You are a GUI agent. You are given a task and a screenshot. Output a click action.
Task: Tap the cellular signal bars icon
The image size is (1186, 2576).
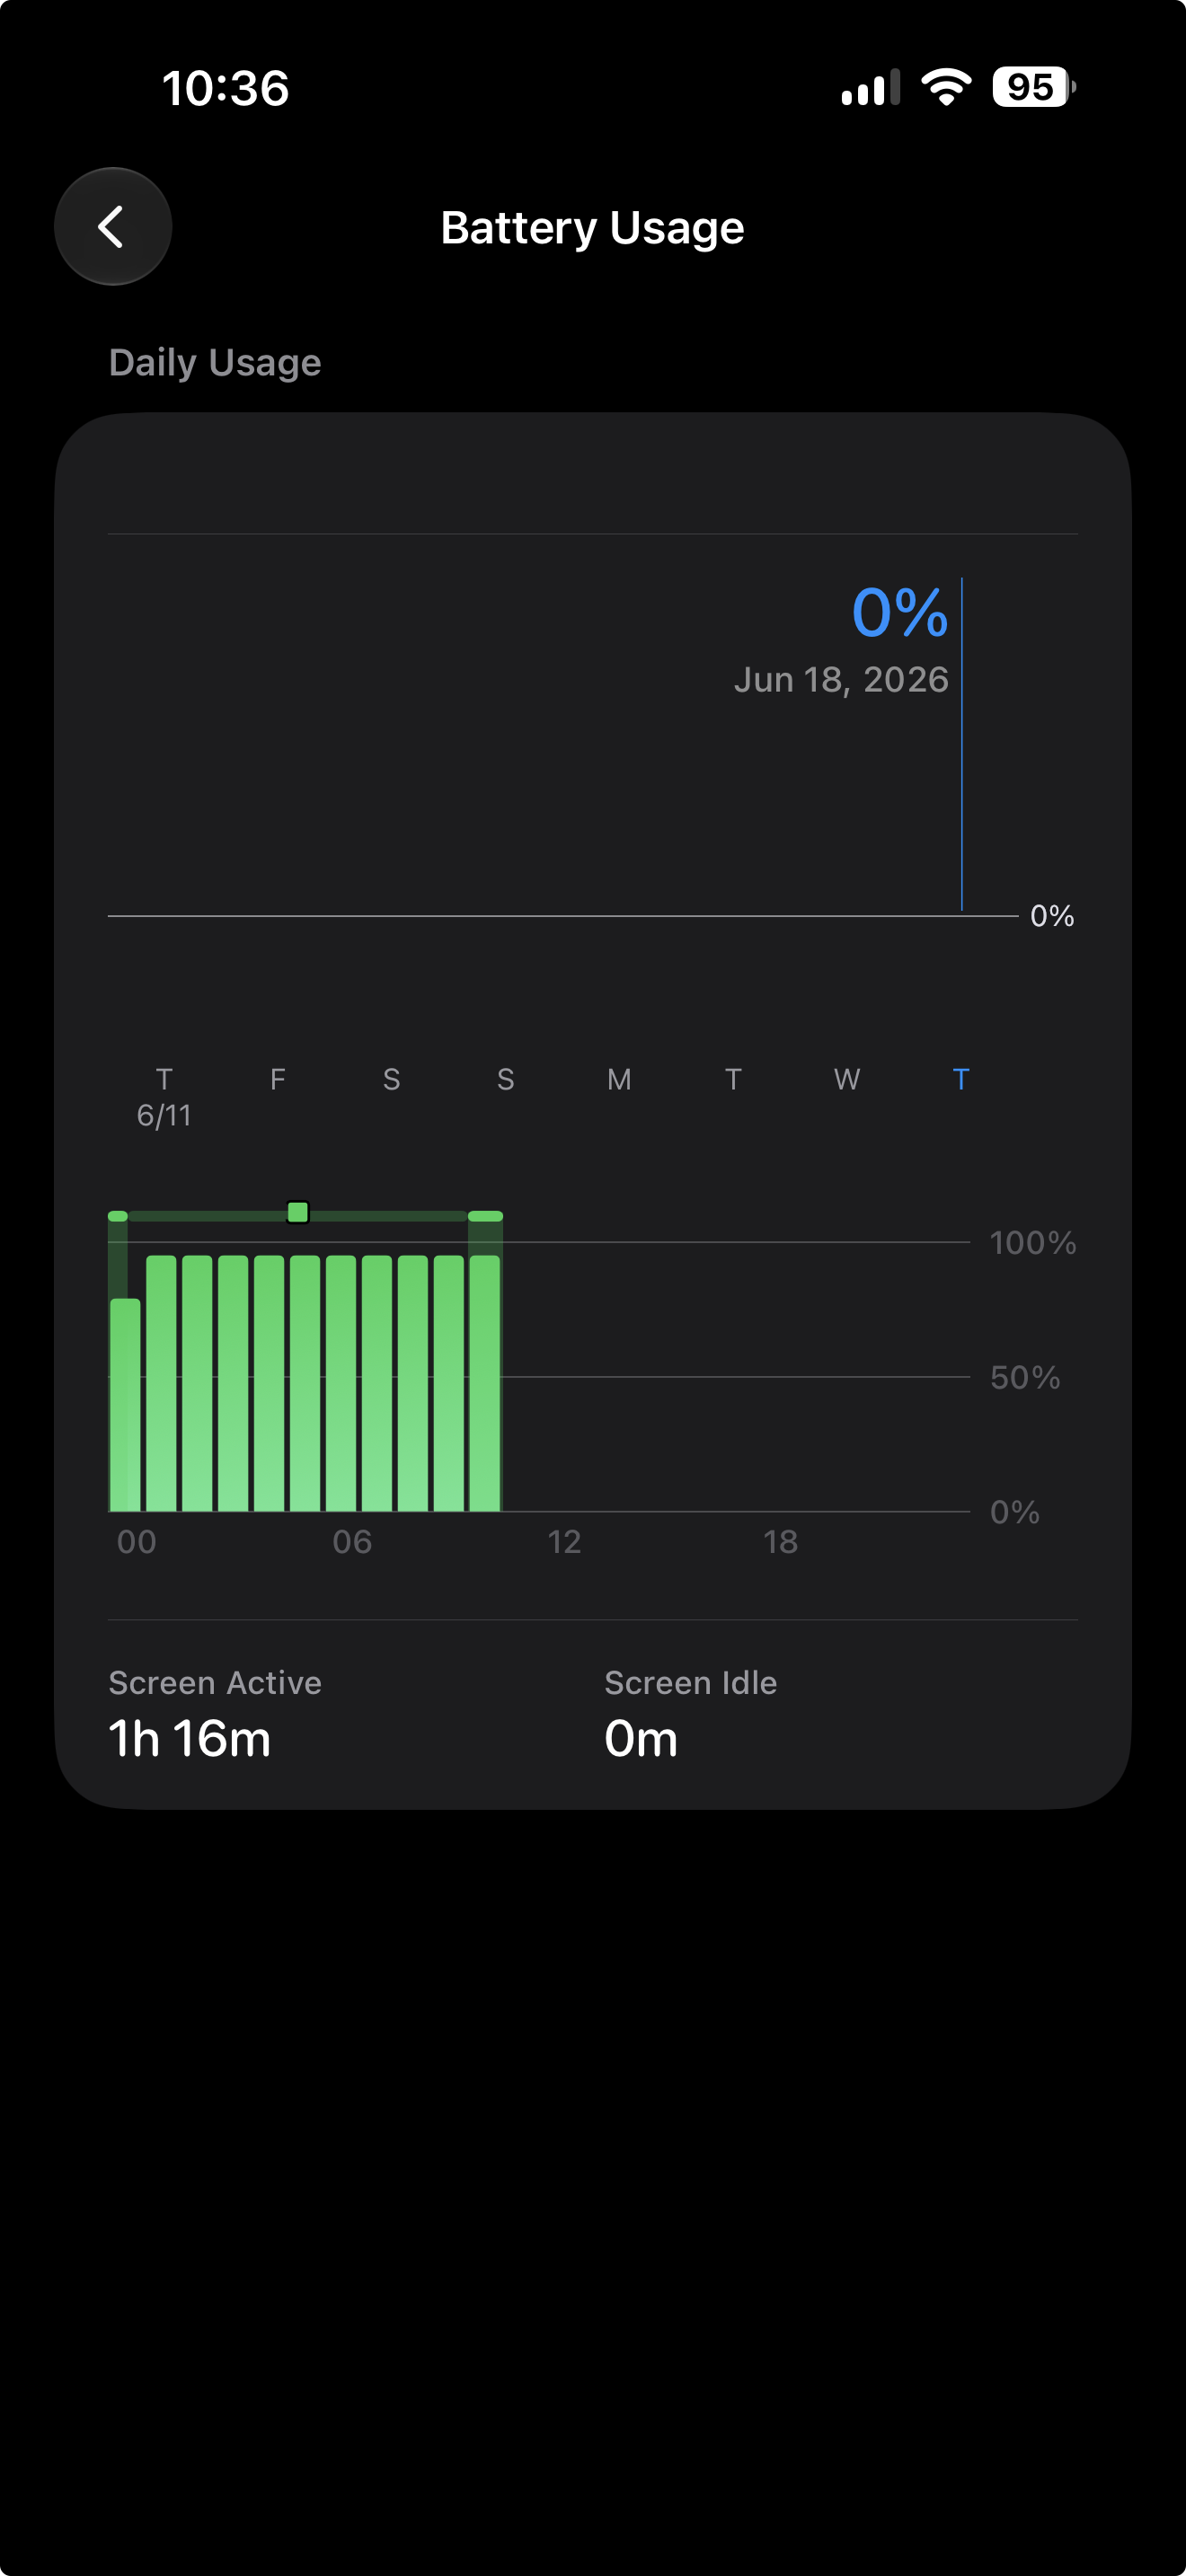(870, 87)
